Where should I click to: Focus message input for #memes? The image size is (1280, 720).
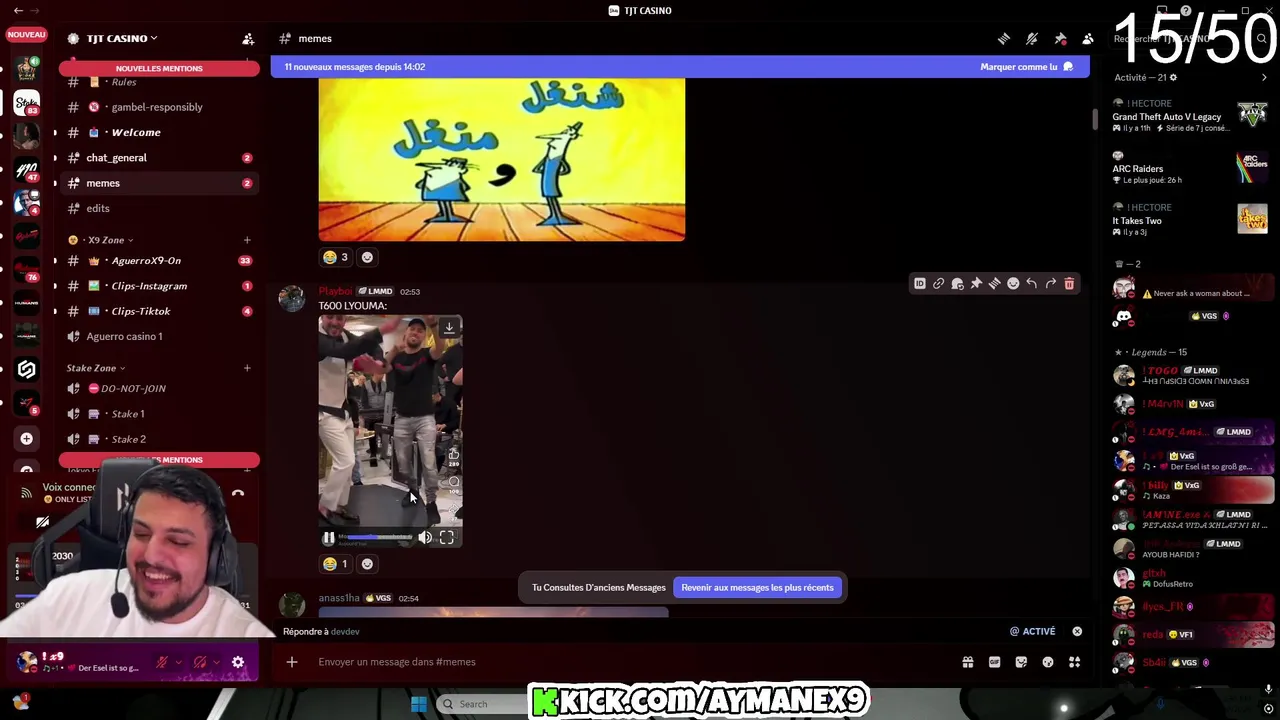(x=630, y=662)
